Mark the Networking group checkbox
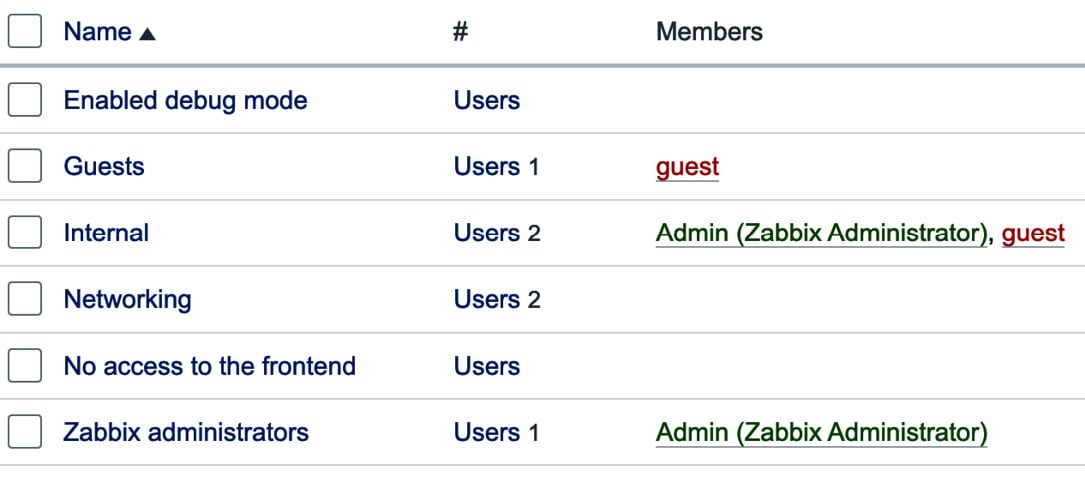This screenshot has height=483, width=1085. point(25,299)
